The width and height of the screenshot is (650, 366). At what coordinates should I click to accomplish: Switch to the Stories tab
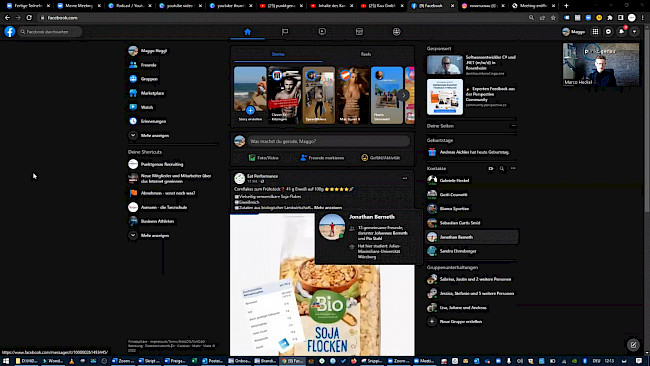278,54
